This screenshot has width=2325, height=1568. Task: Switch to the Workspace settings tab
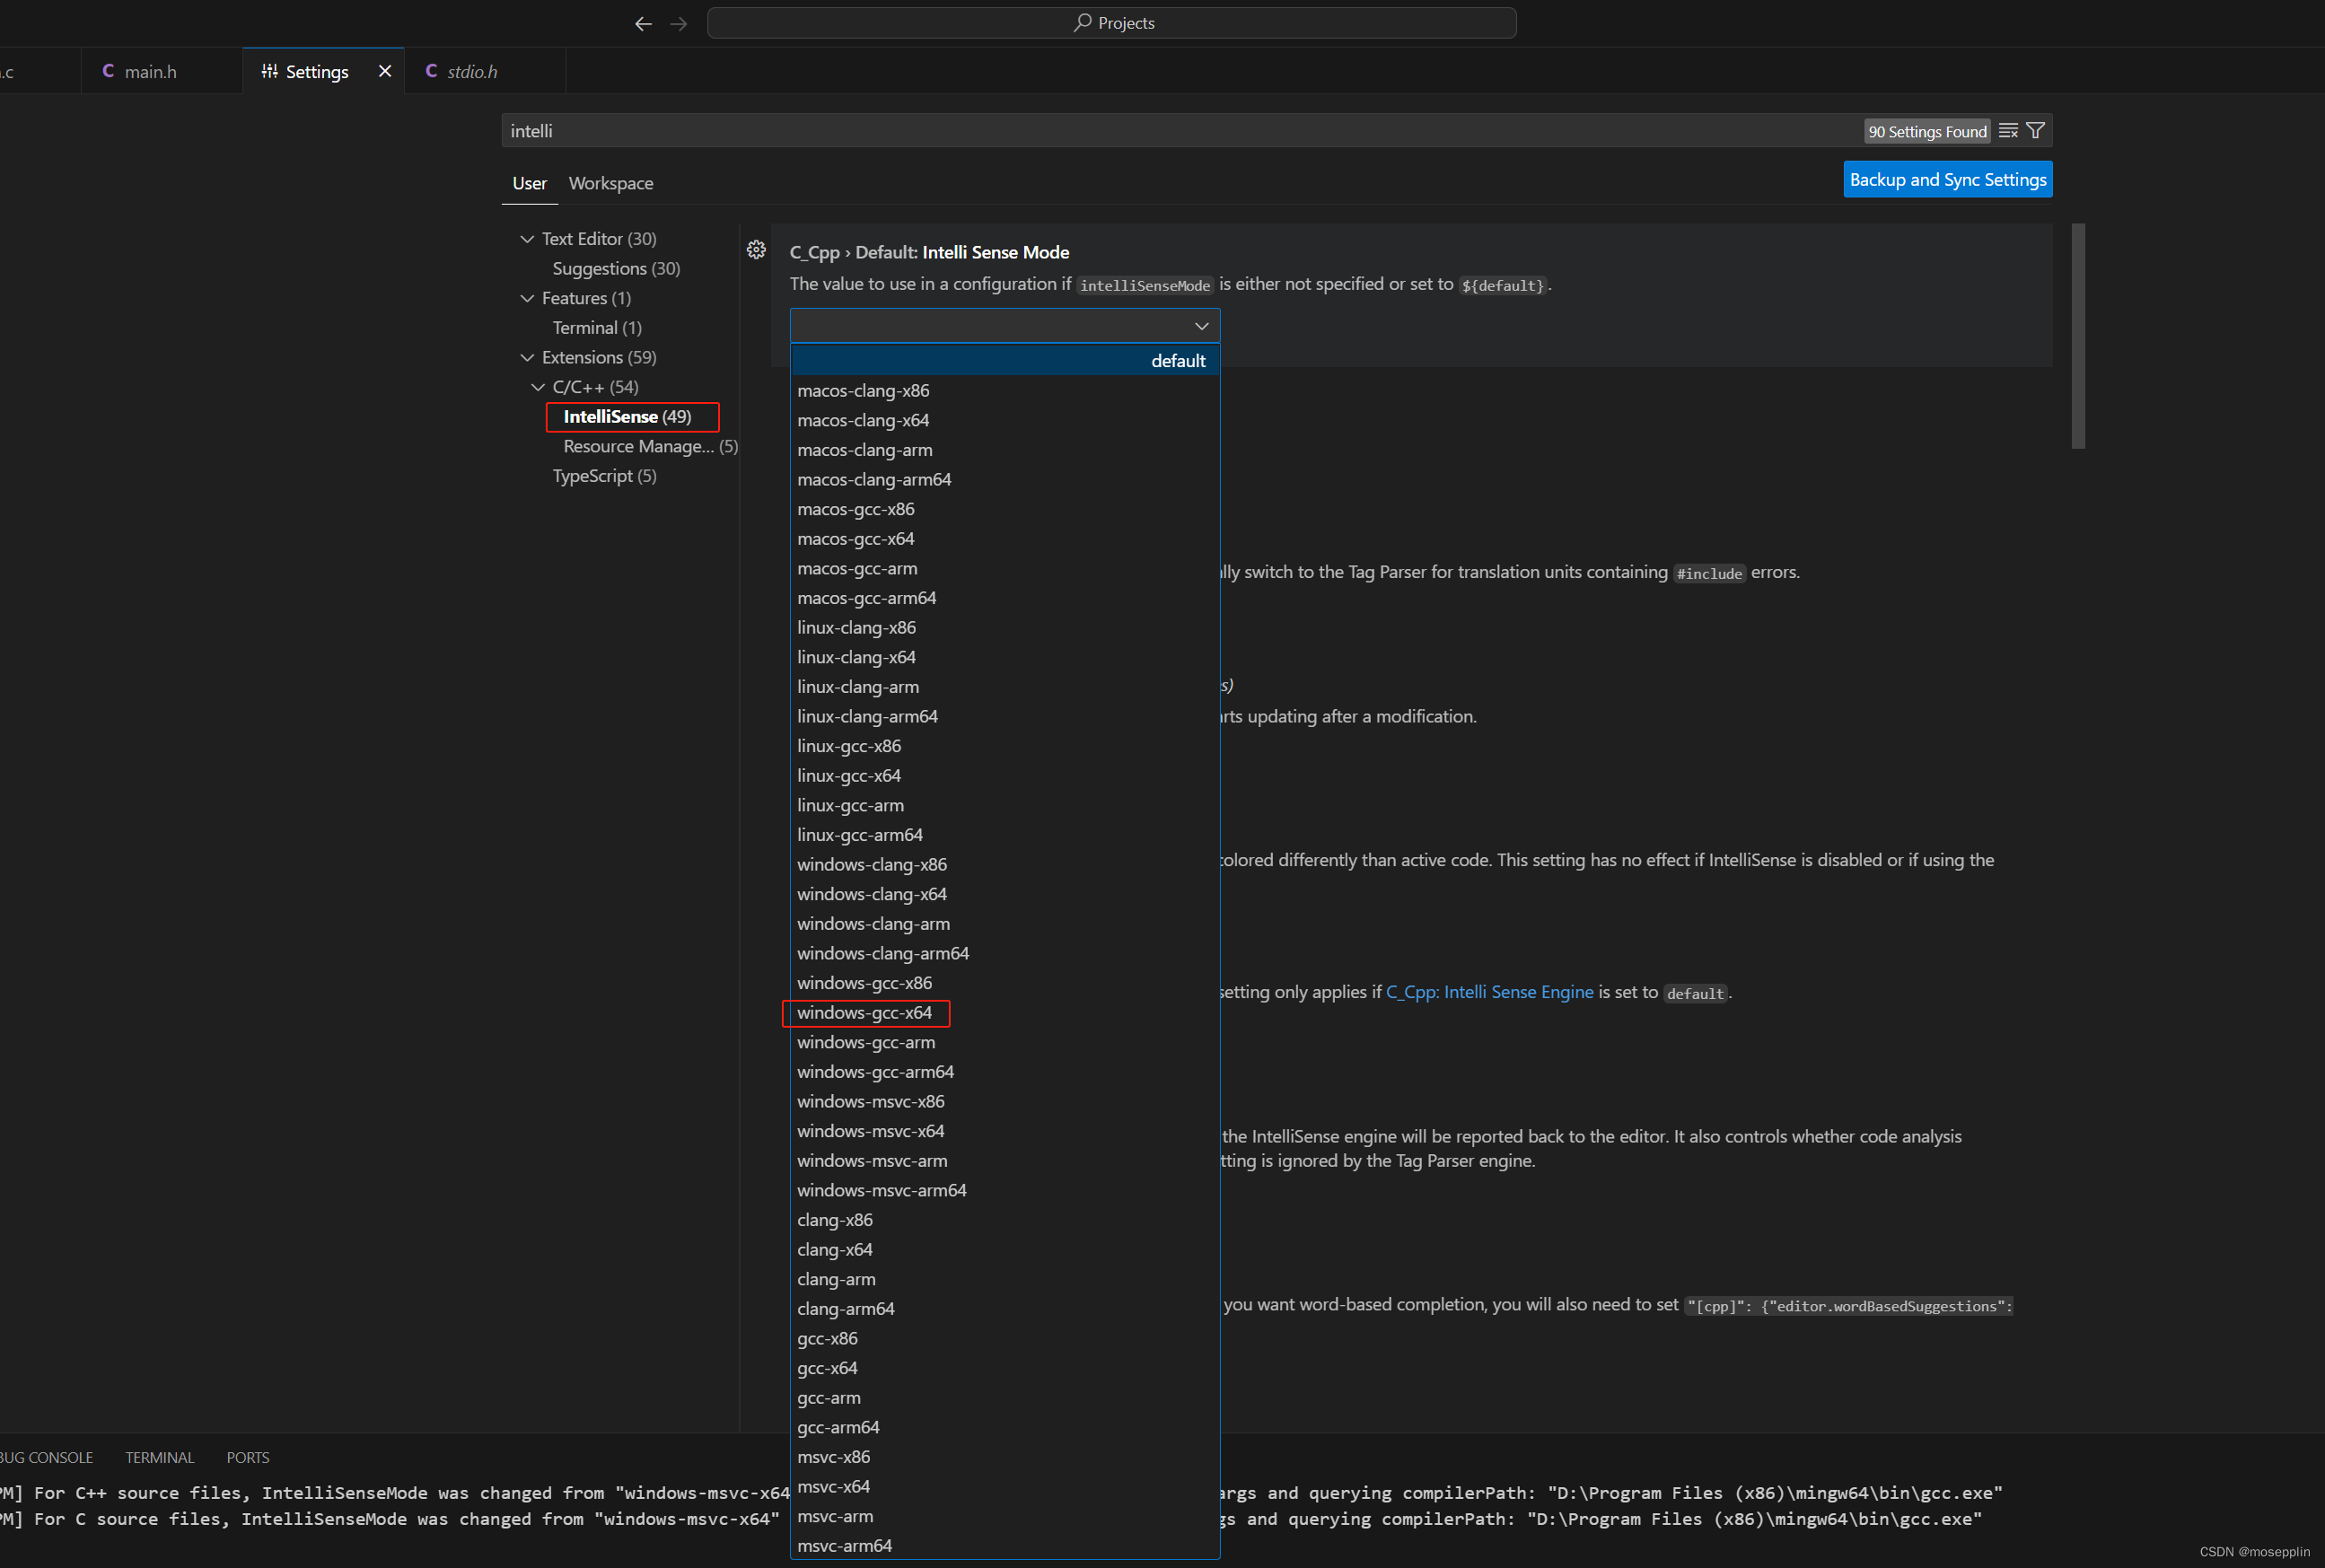[x=610, y=183]
